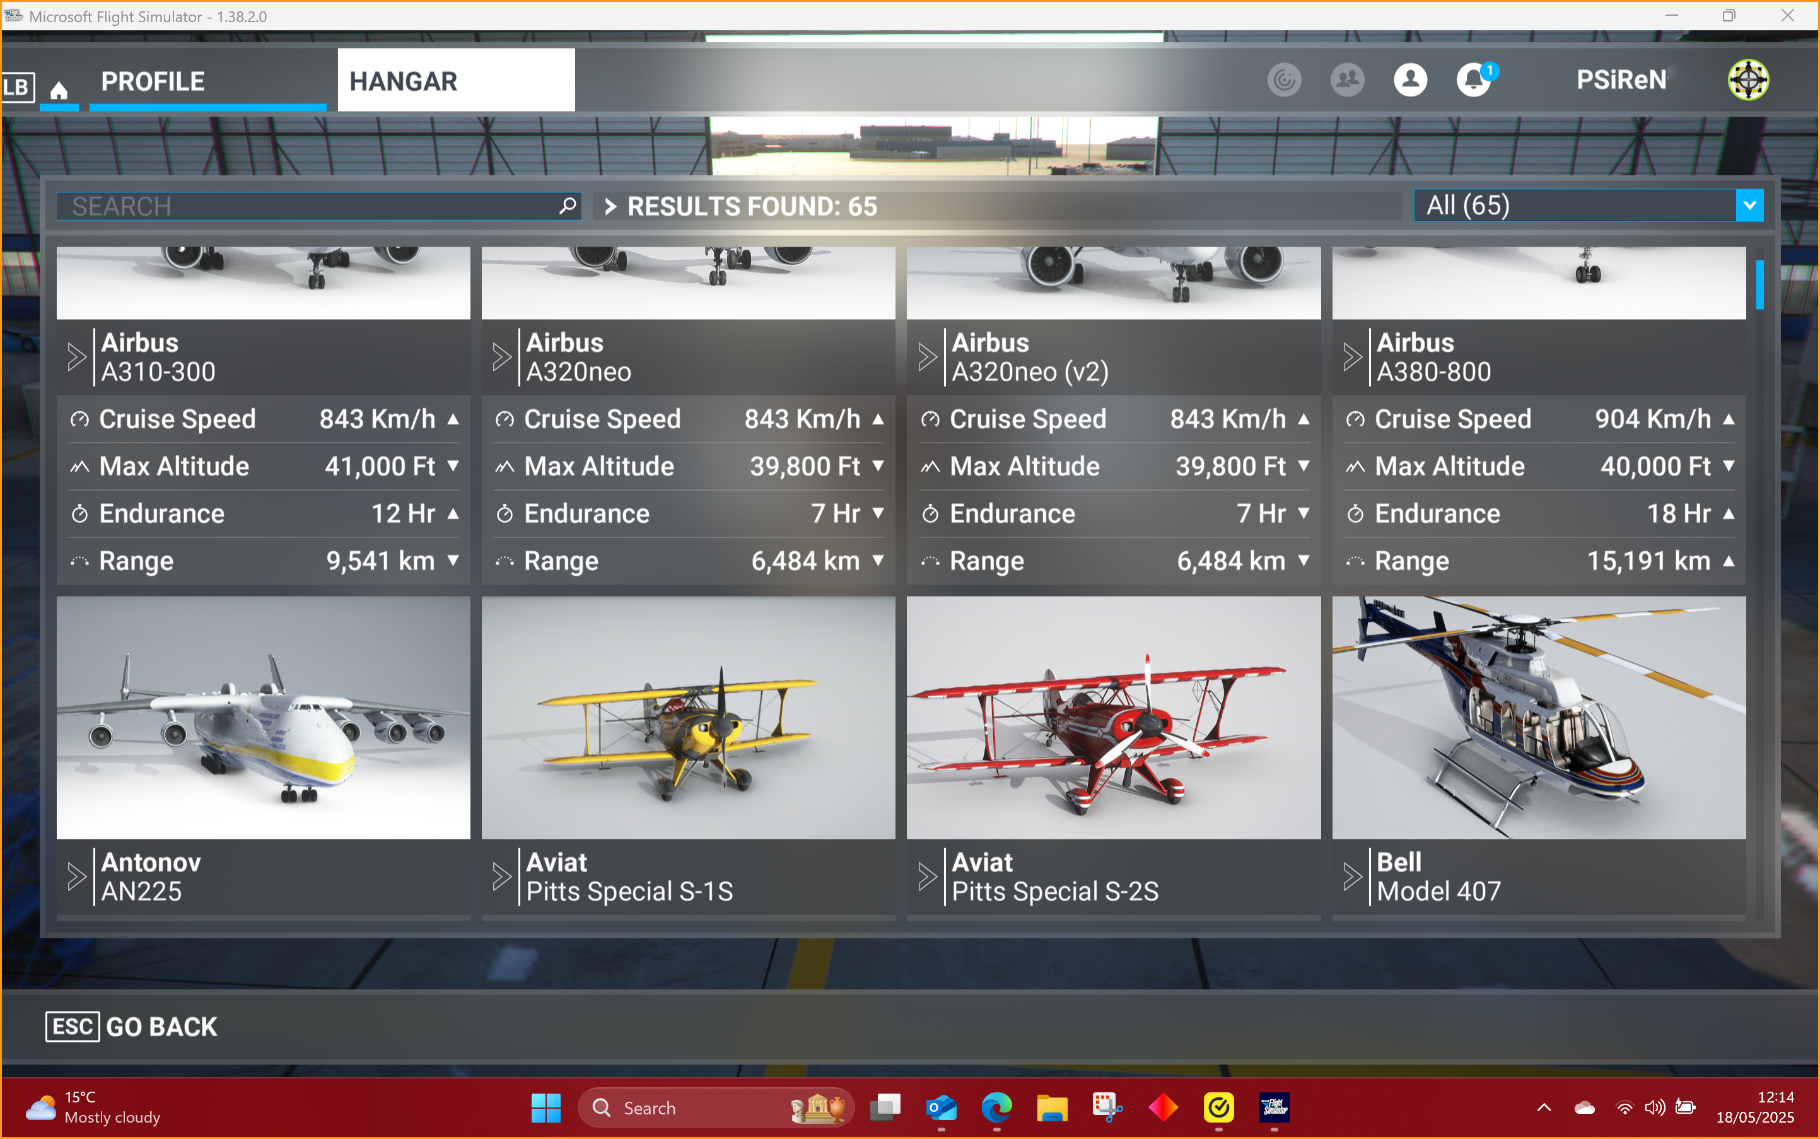Click the PSiReN gamertag crosshair avatar
This screenshot has height=1139, width=1820.
pos(1748,80)
